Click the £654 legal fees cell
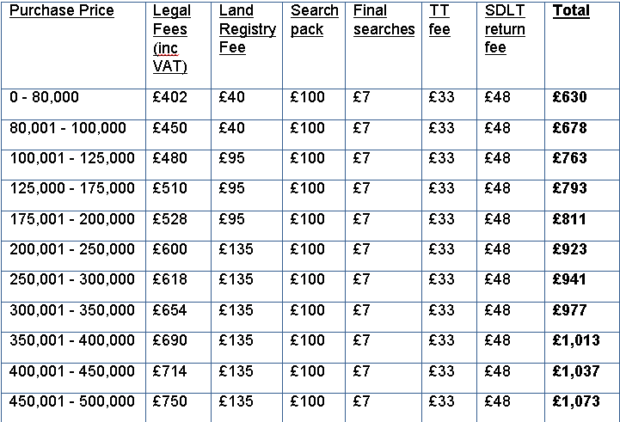Screen dimensions: 620x422 point(170,310)
